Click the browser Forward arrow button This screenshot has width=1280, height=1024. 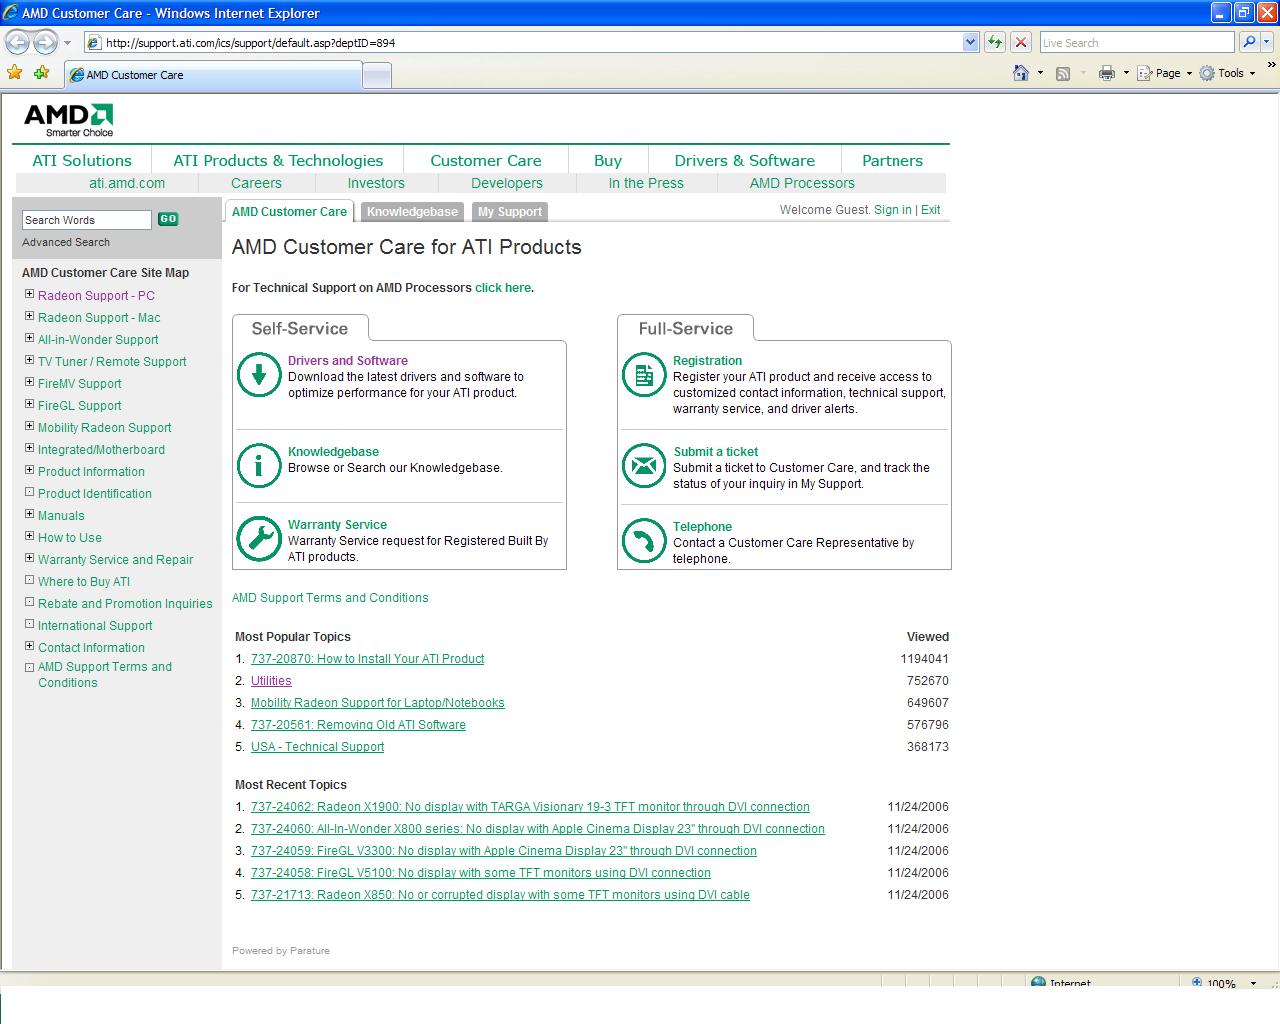coord(45,42)
